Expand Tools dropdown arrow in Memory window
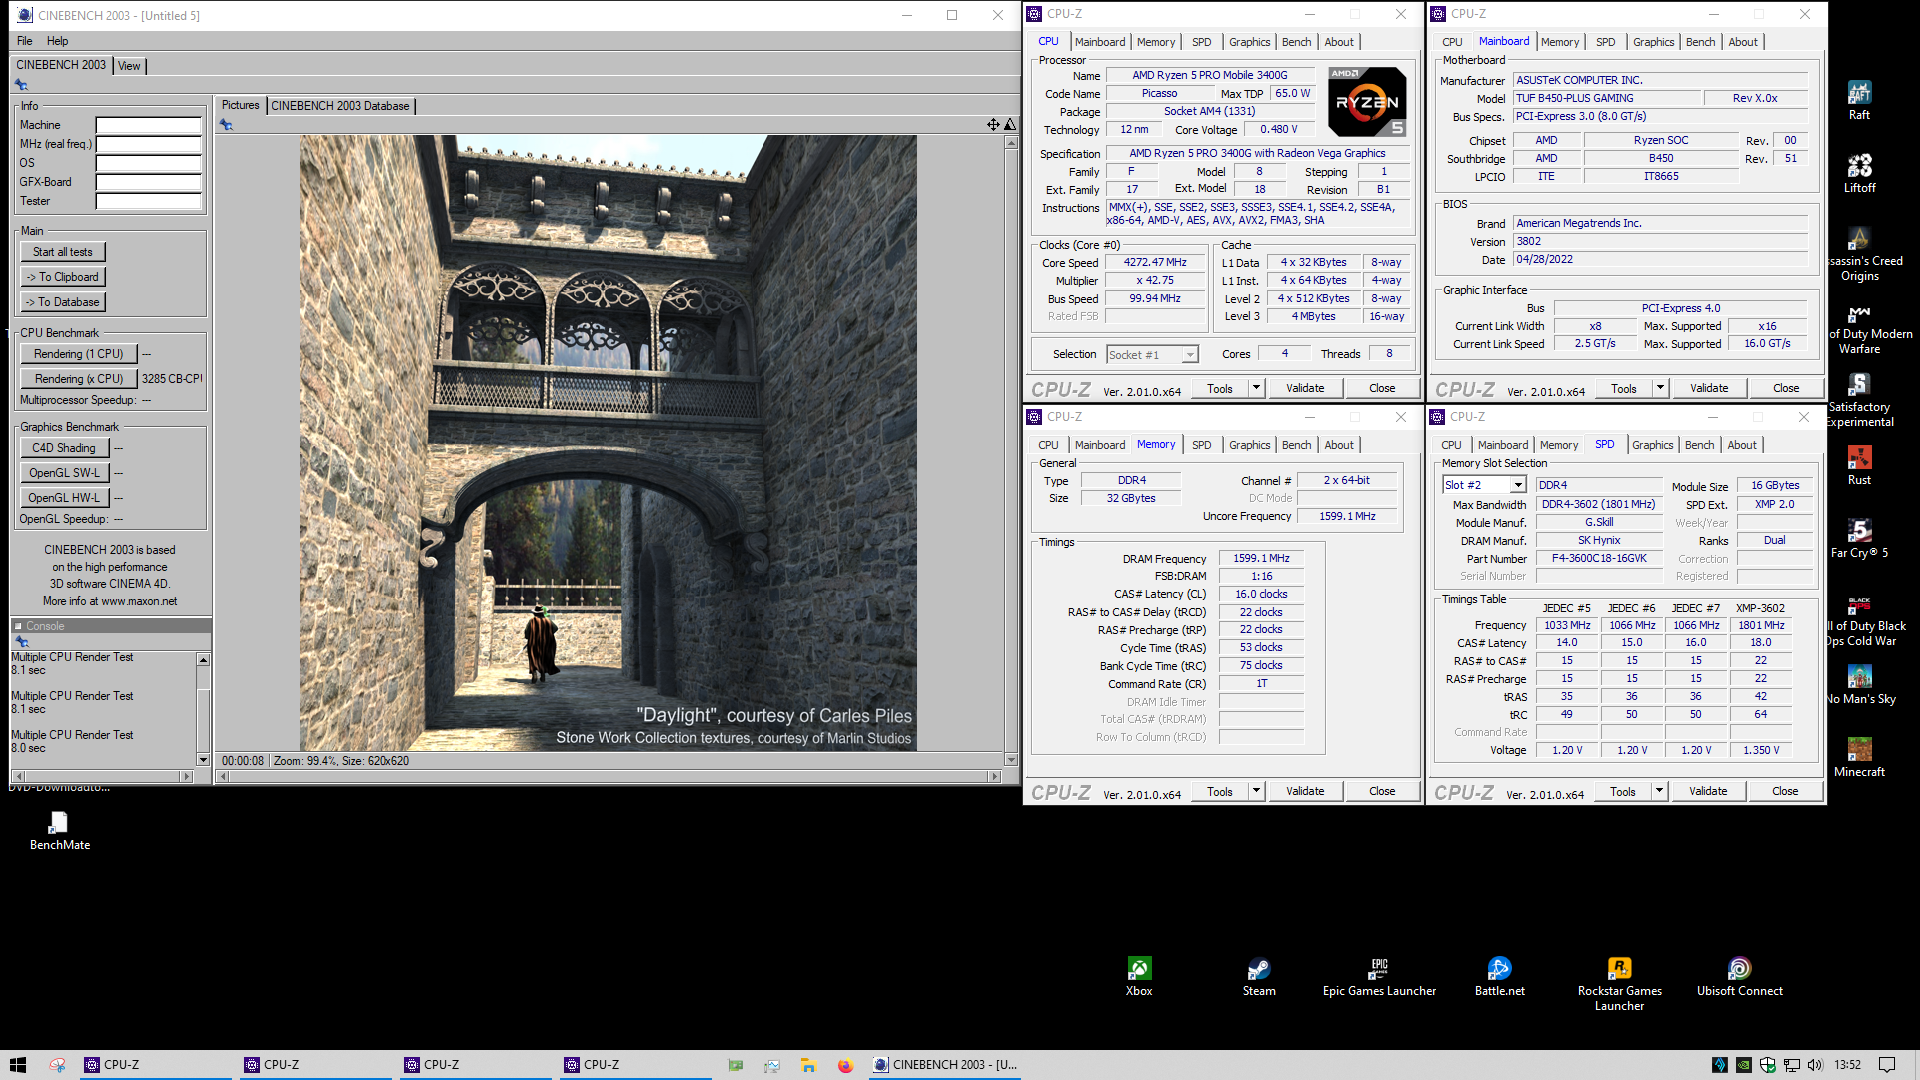The height and width of the screenshot is (1080, 1920). tap(1256, 791)
